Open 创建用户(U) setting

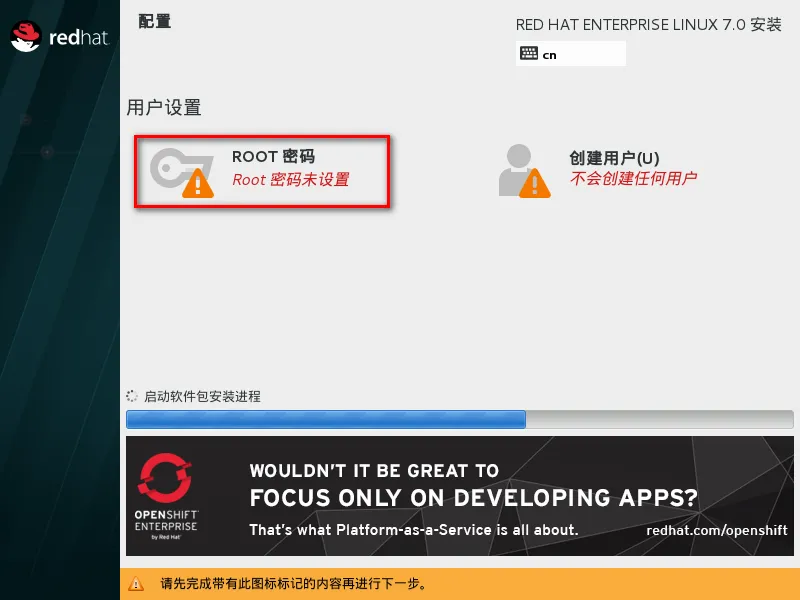[x=598, y=170]
